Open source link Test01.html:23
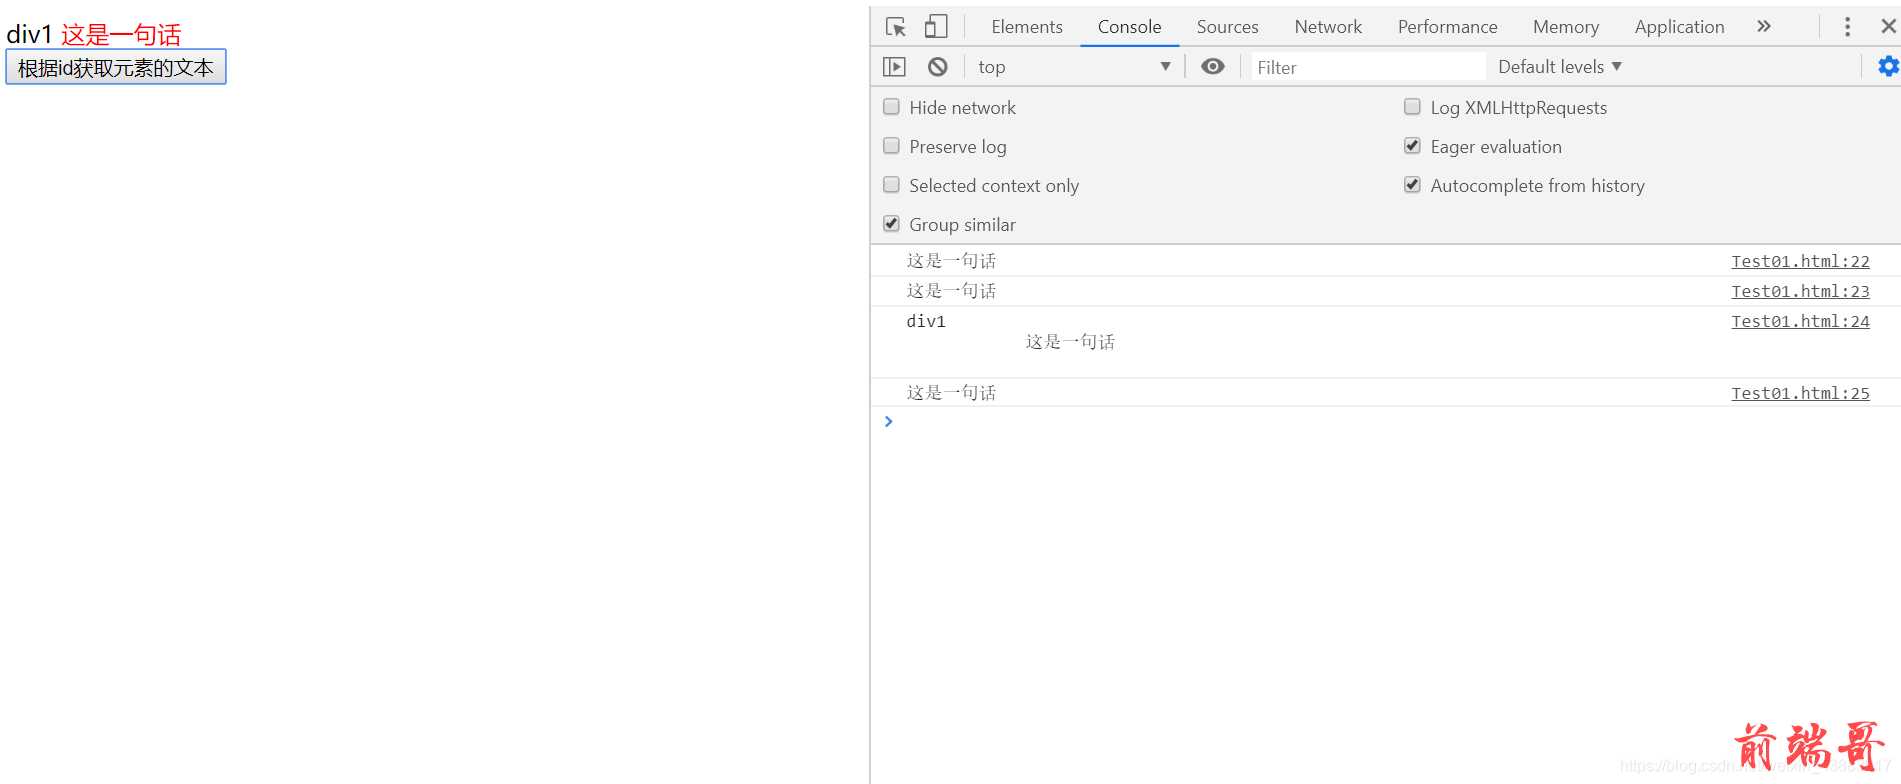Viewport: 1901px width, 784px height. click(1800, 291)
